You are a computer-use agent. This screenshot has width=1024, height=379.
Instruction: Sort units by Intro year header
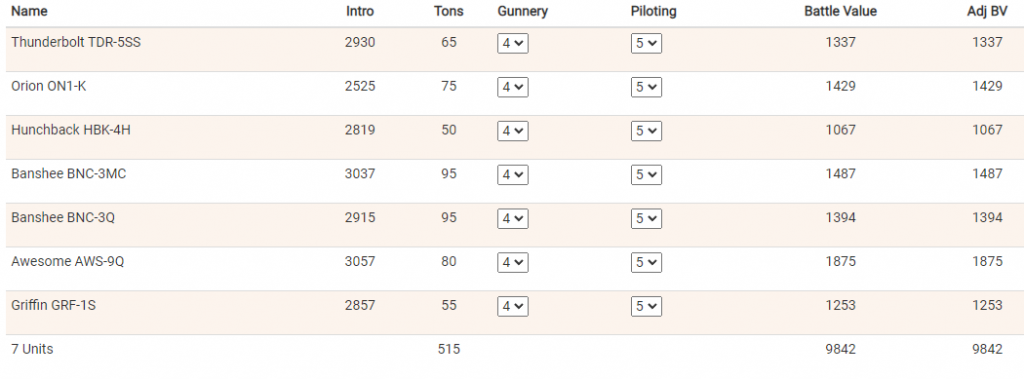[360, 11]
